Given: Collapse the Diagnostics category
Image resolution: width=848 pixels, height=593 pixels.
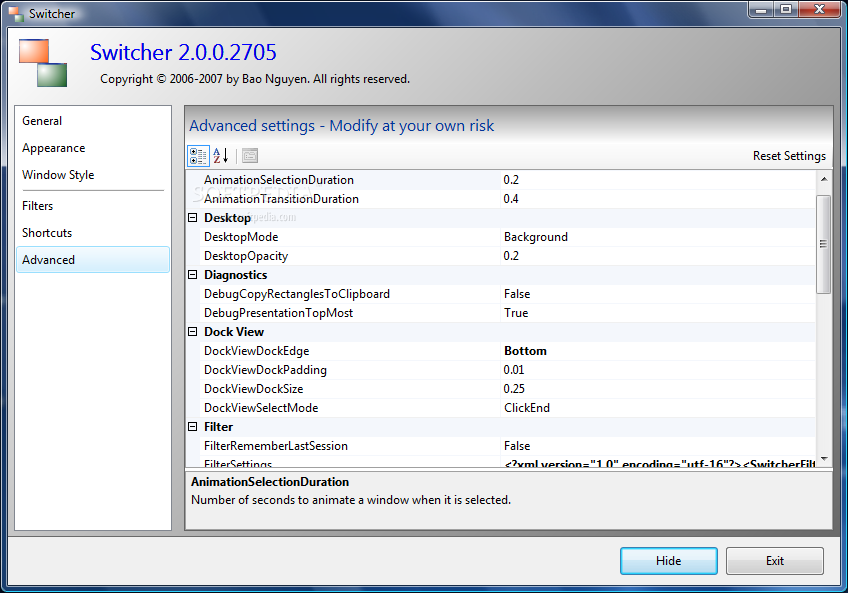Looking at the screenshot, I should [x=193, y=274].
